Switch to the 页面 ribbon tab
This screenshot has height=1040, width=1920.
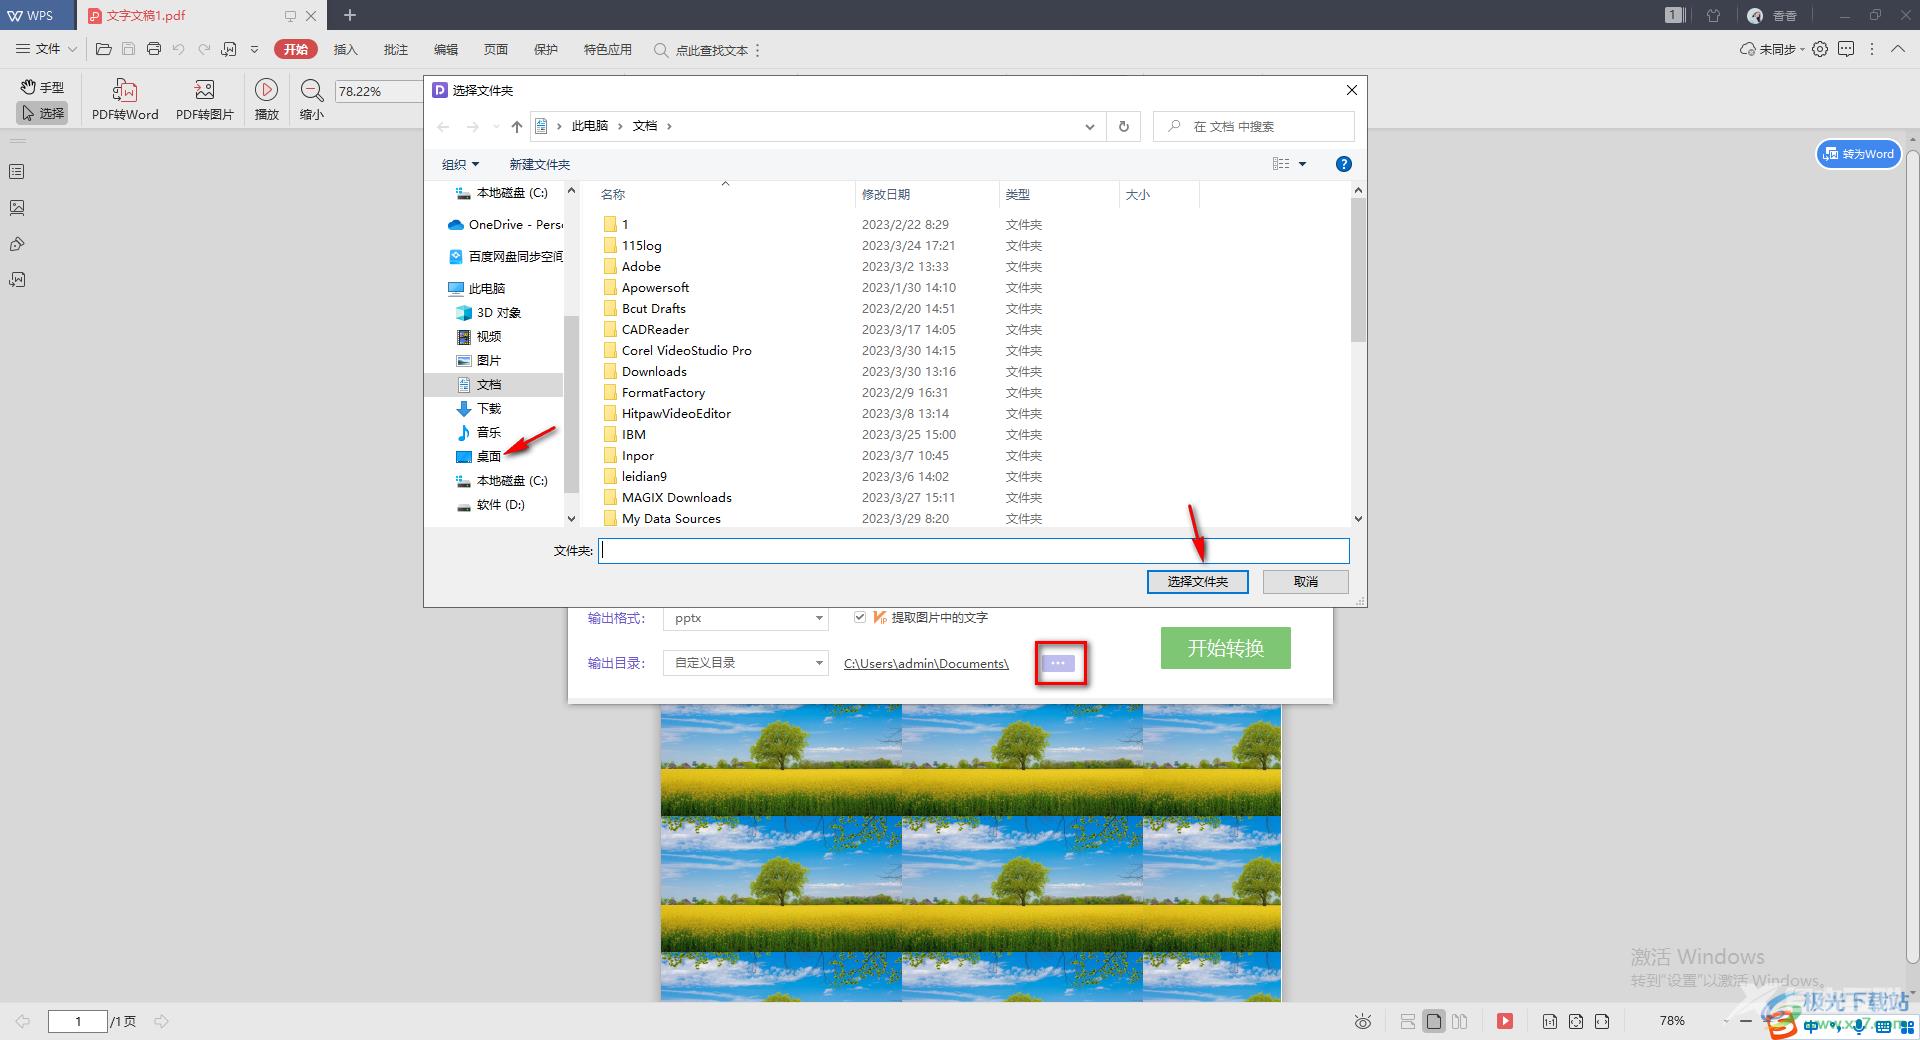(496, 49)
